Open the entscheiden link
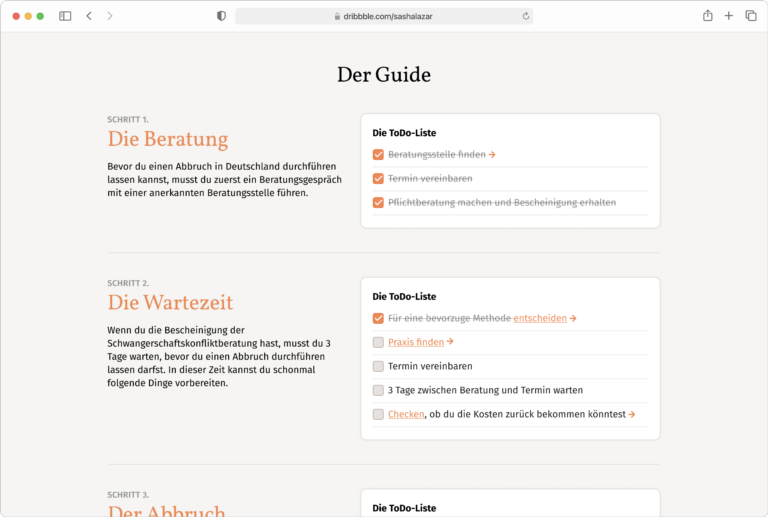768x517 pixels. click(540, 318)
